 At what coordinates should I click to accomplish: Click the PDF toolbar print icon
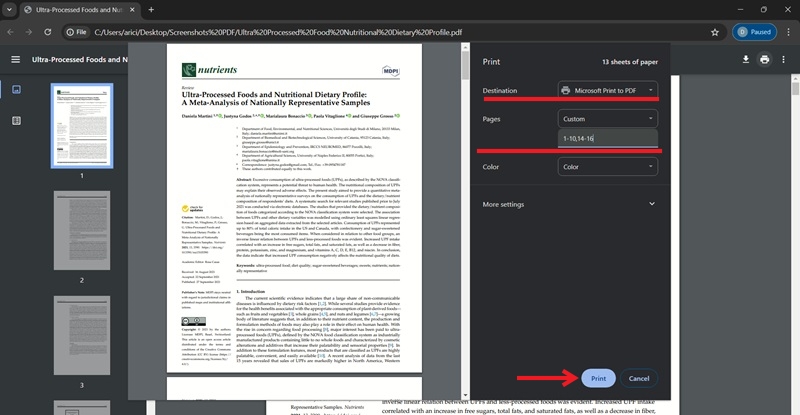(764, 60)
